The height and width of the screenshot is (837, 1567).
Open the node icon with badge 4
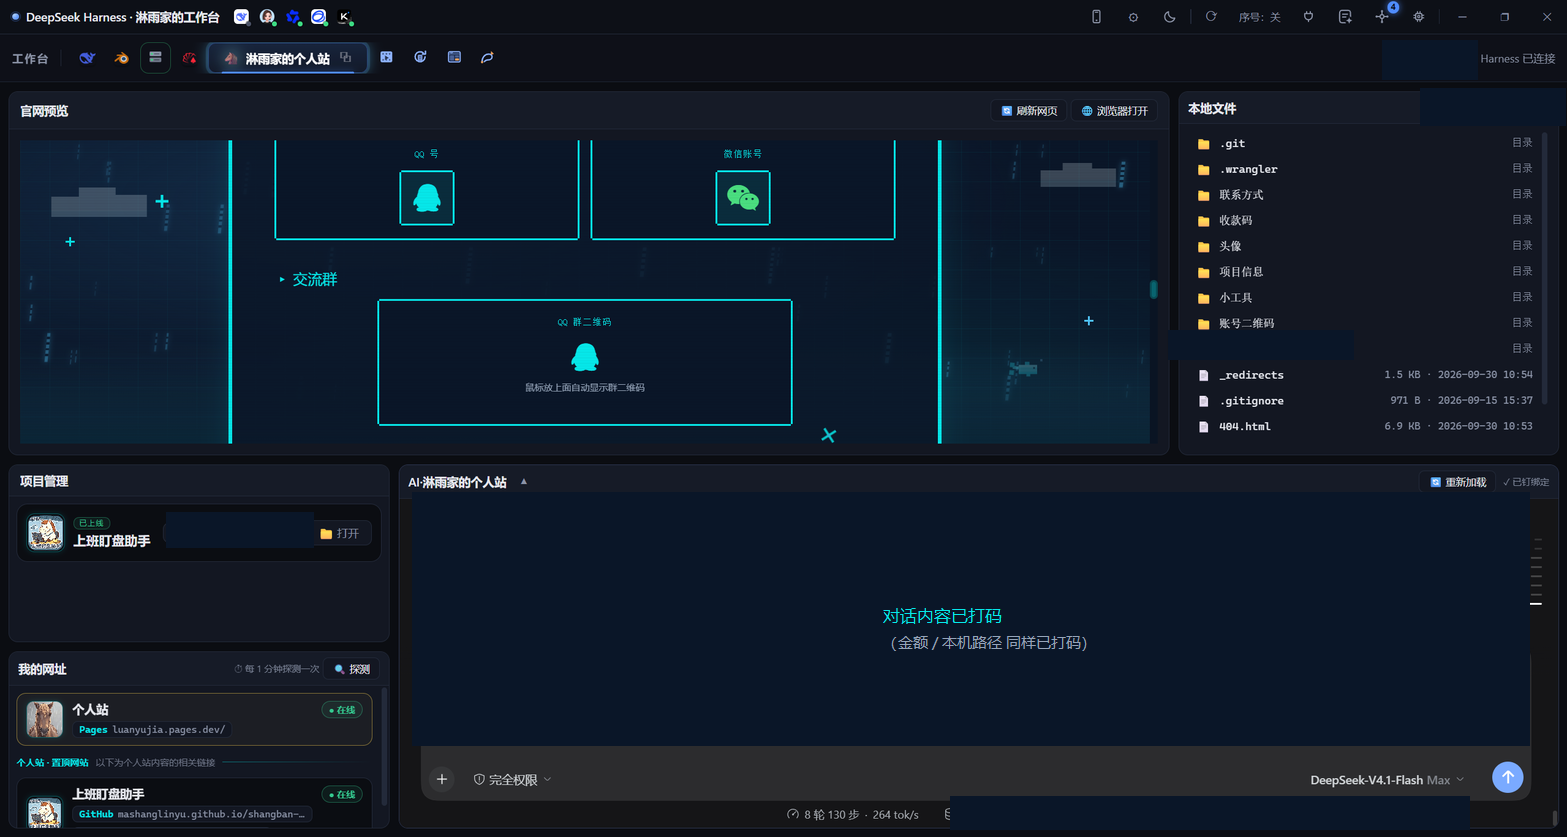[x=1383, y=16]
